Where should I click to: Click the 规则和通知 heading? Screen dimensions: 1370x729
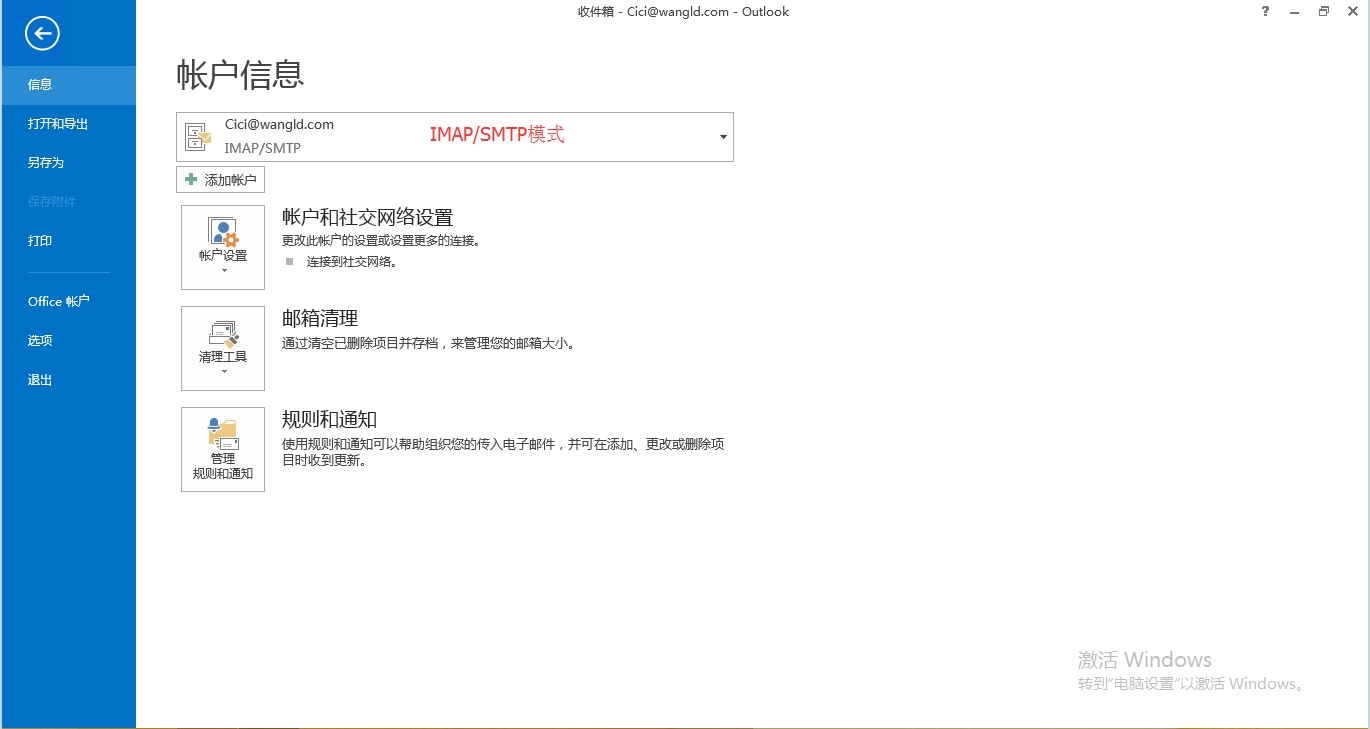coord(329,419)
